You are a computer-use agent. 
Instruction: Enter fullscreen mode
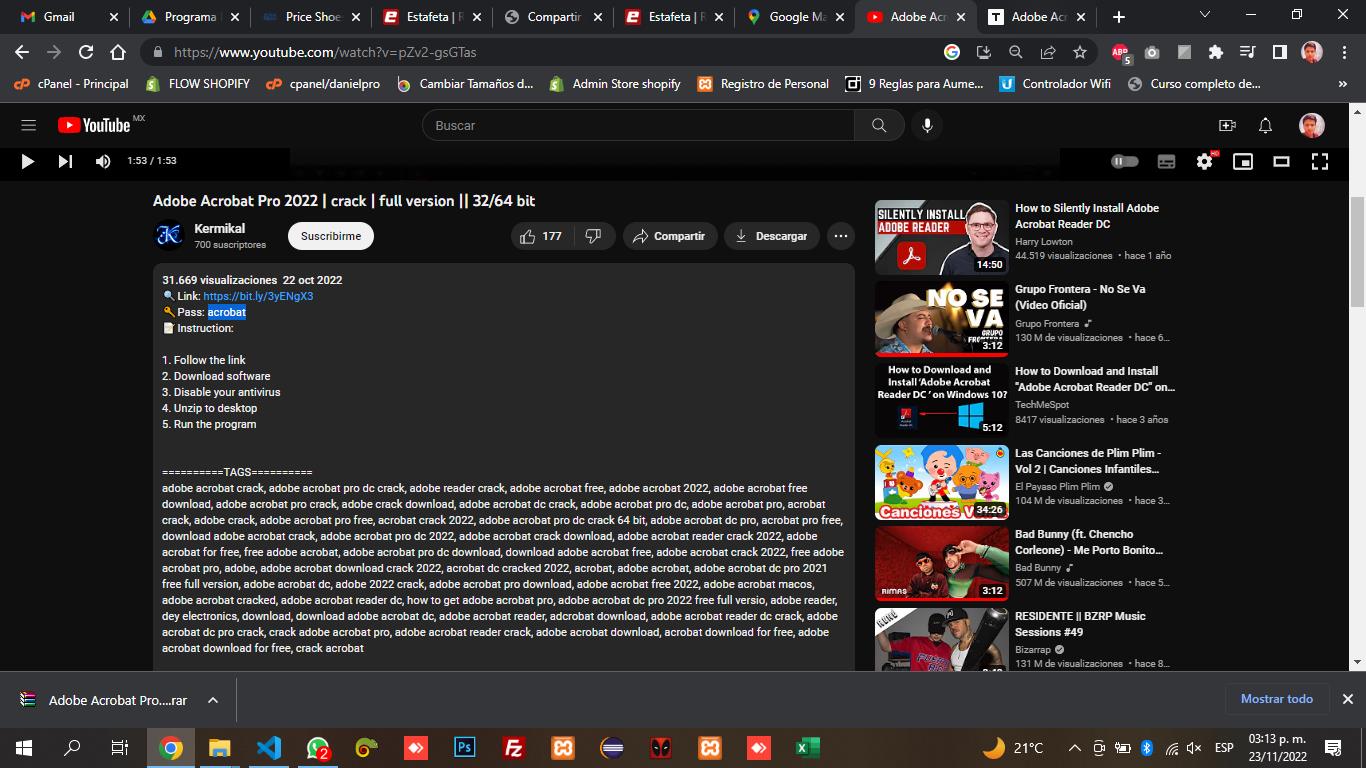tap(1320, 161)
